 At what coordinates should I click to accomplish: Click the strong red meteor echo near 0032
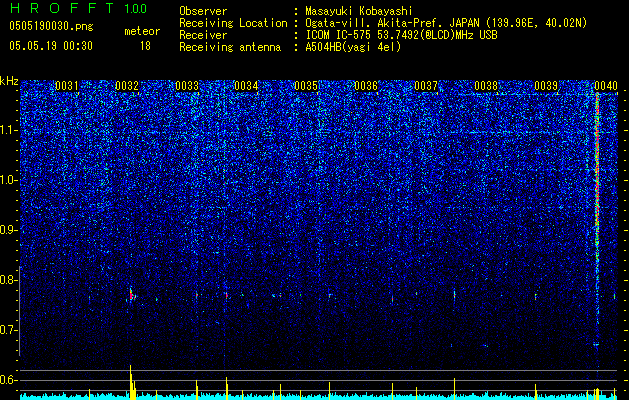(x=131, y=294)
